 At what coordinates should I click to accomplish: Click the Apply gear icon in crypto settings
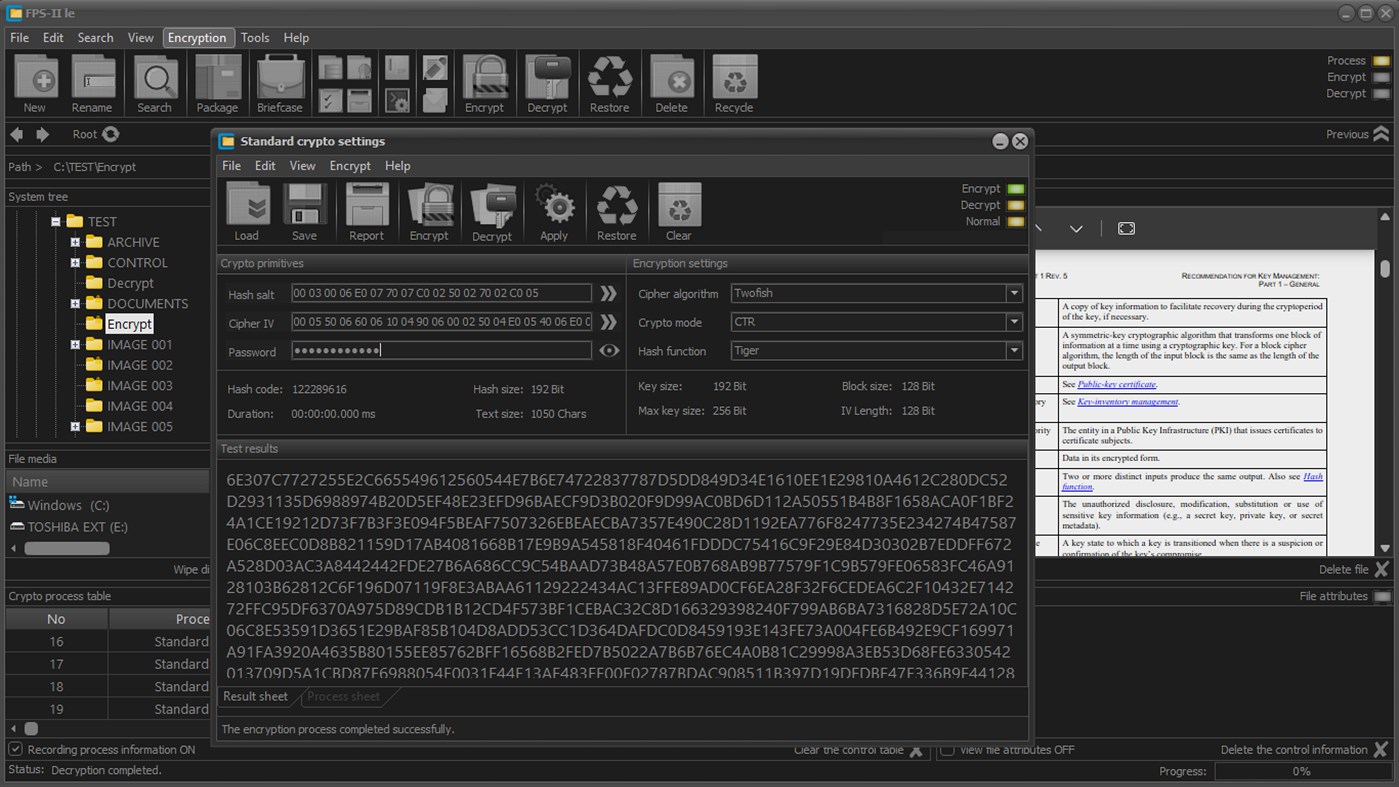[x=554, y=210]
